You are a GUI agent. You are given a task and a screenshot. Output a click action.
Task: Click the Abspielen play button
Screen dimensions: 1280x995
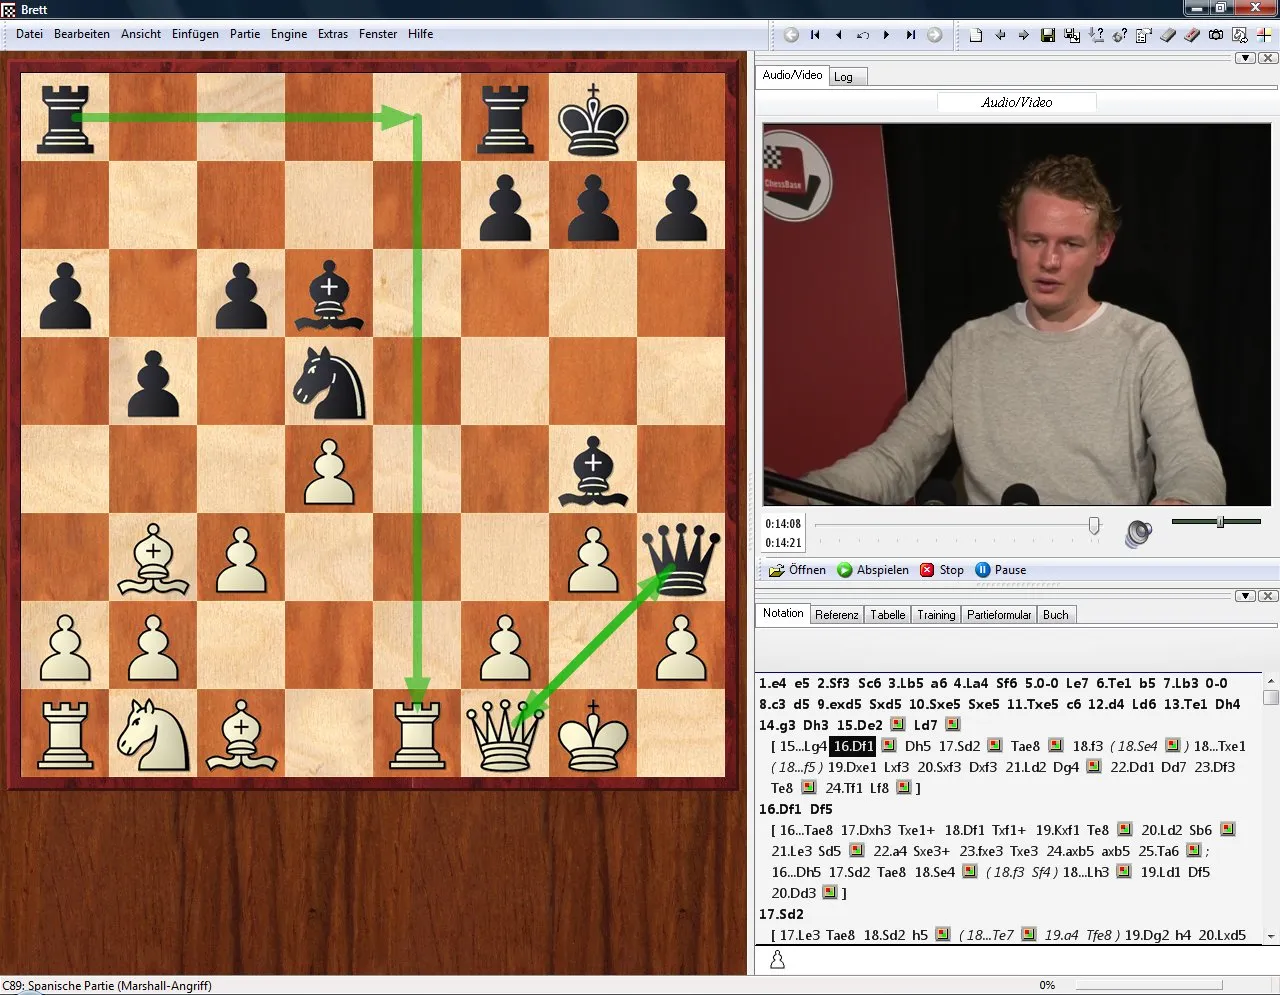pyautogui.click(x=873, y=570)
